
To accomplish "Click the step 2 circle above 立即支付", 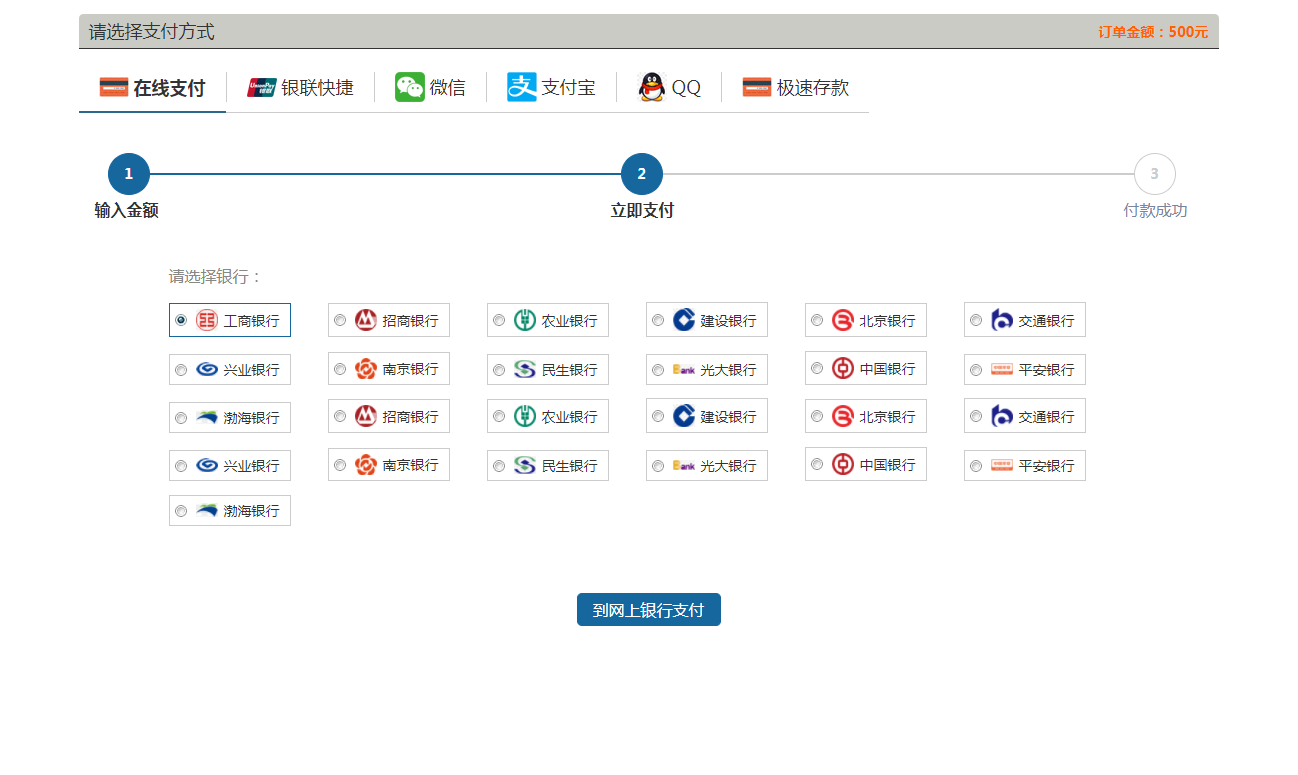I will [642, 174].
